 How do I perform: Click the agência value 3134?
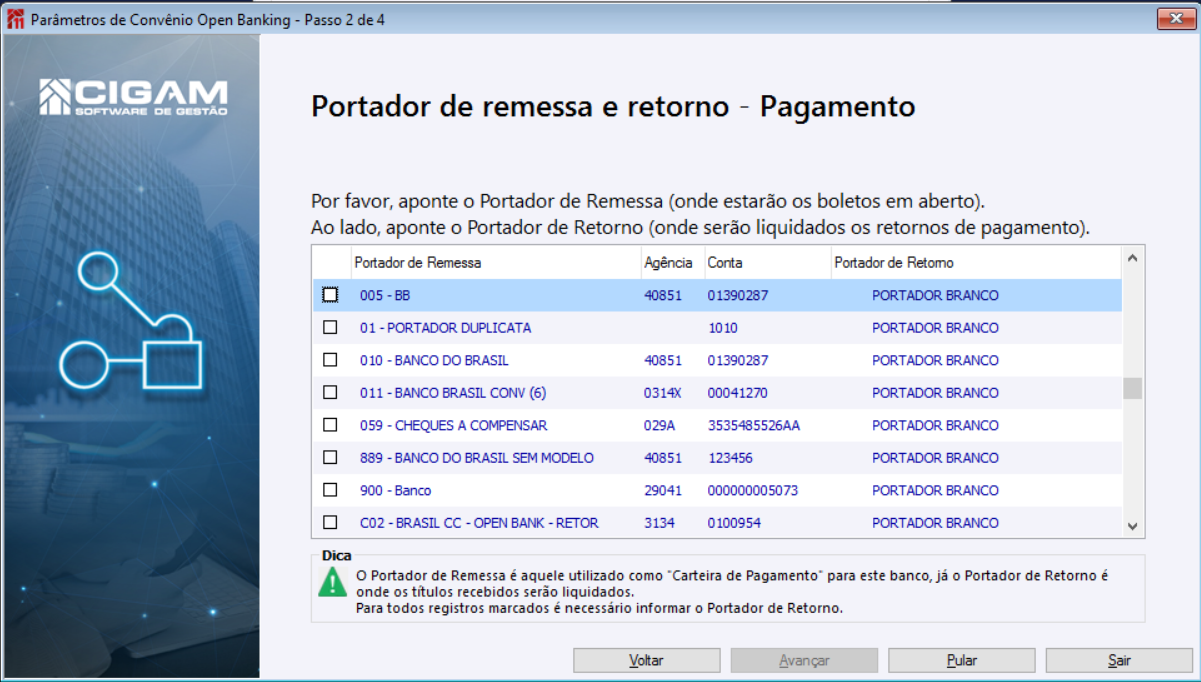point(660,523)
